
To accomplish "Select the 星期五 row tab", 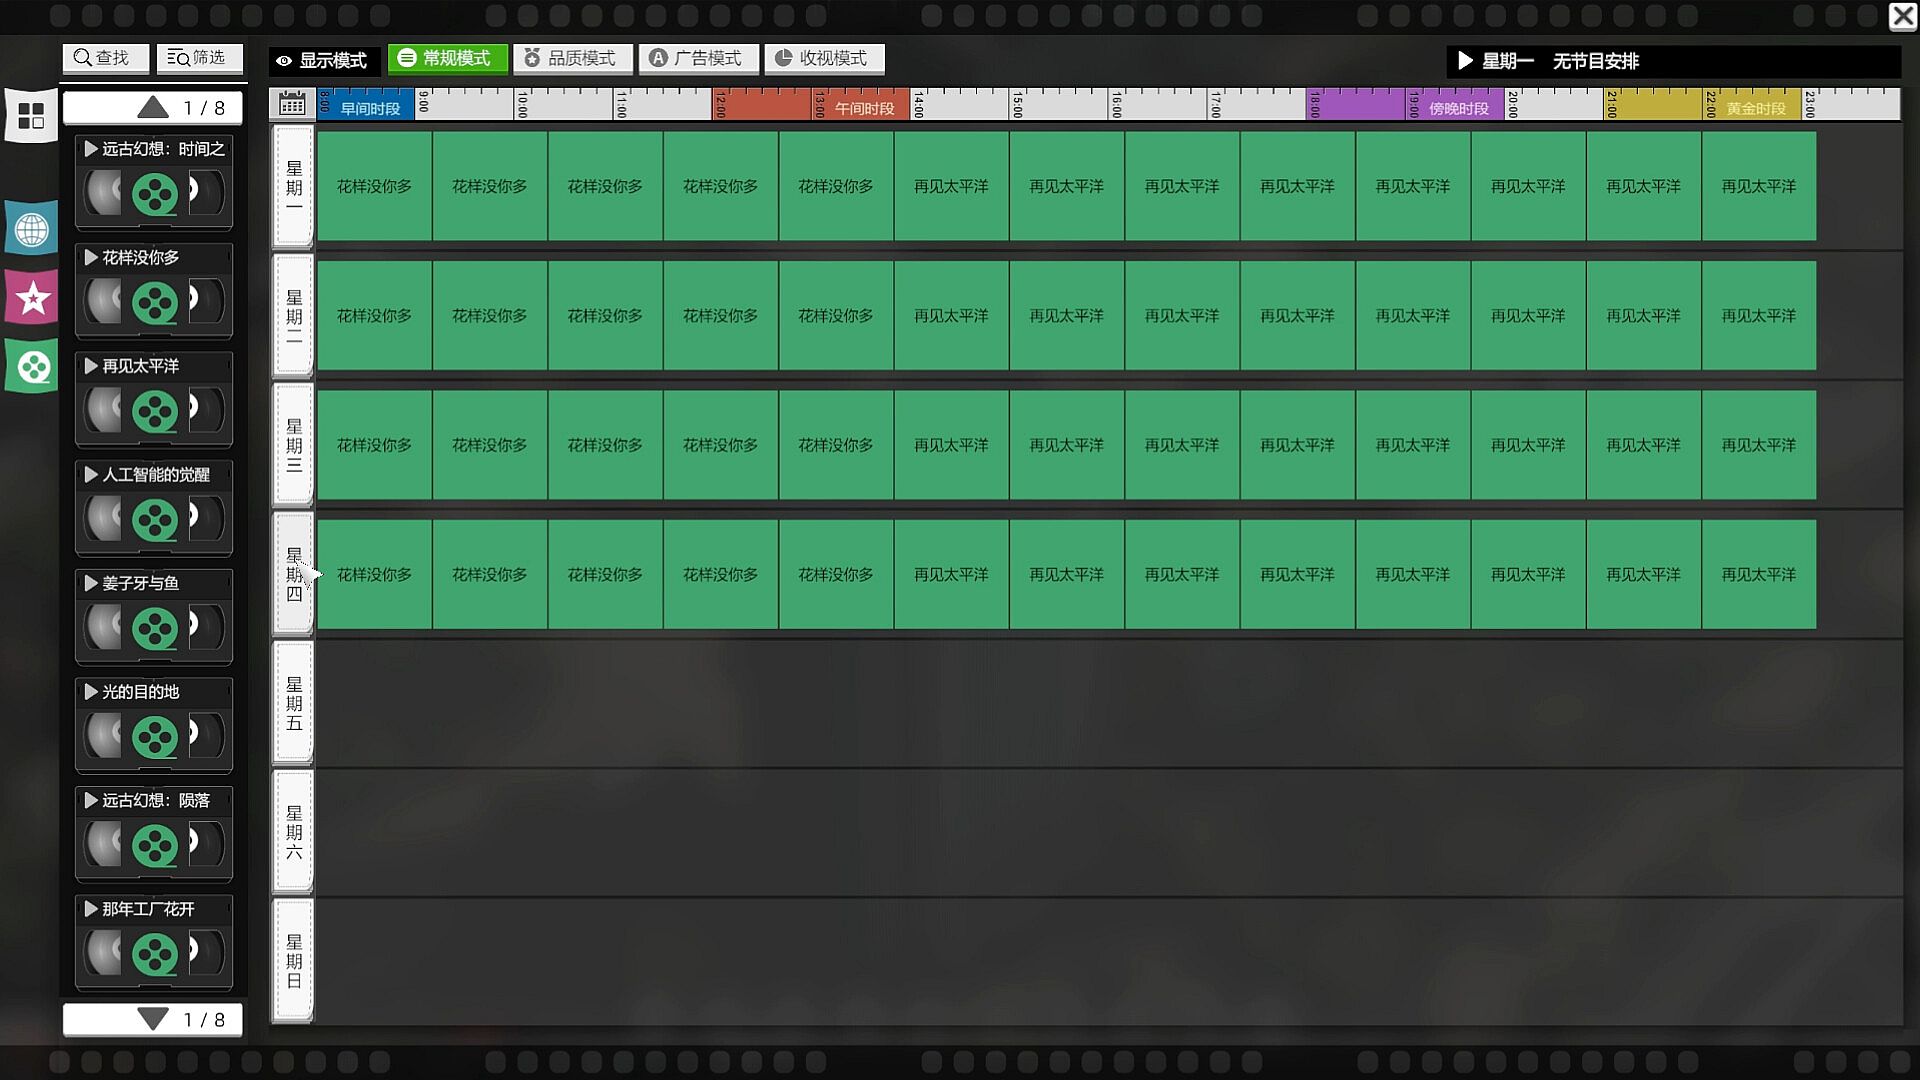I will 293,703.
